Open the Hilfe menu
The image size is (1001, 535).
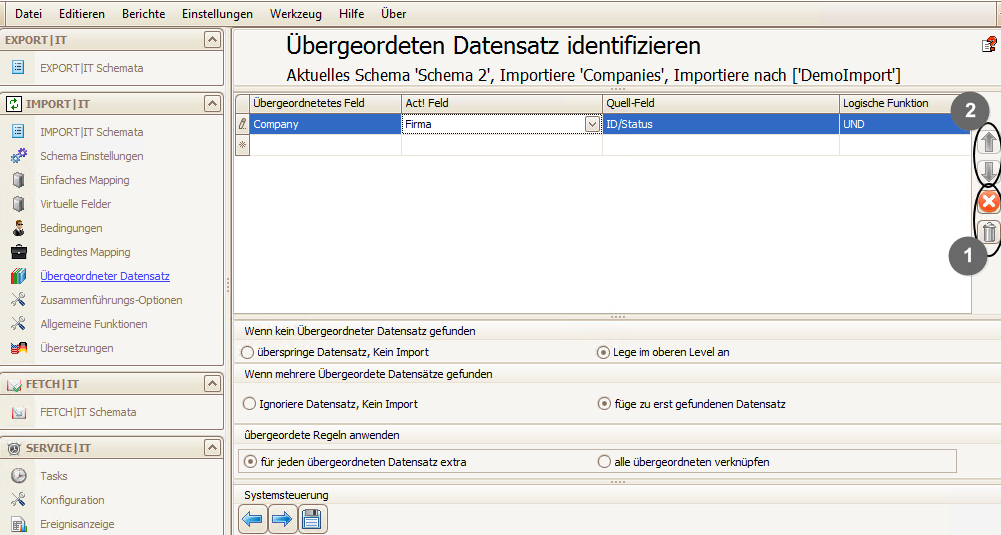[352, 13]
